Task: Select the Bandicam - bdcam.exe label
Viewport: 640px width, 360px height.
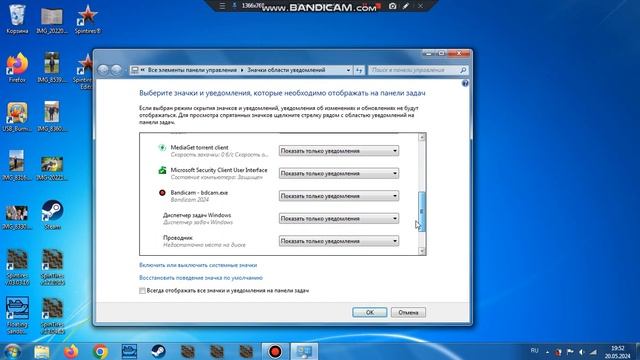Action: pyautogui.click(x=199, y=192)
